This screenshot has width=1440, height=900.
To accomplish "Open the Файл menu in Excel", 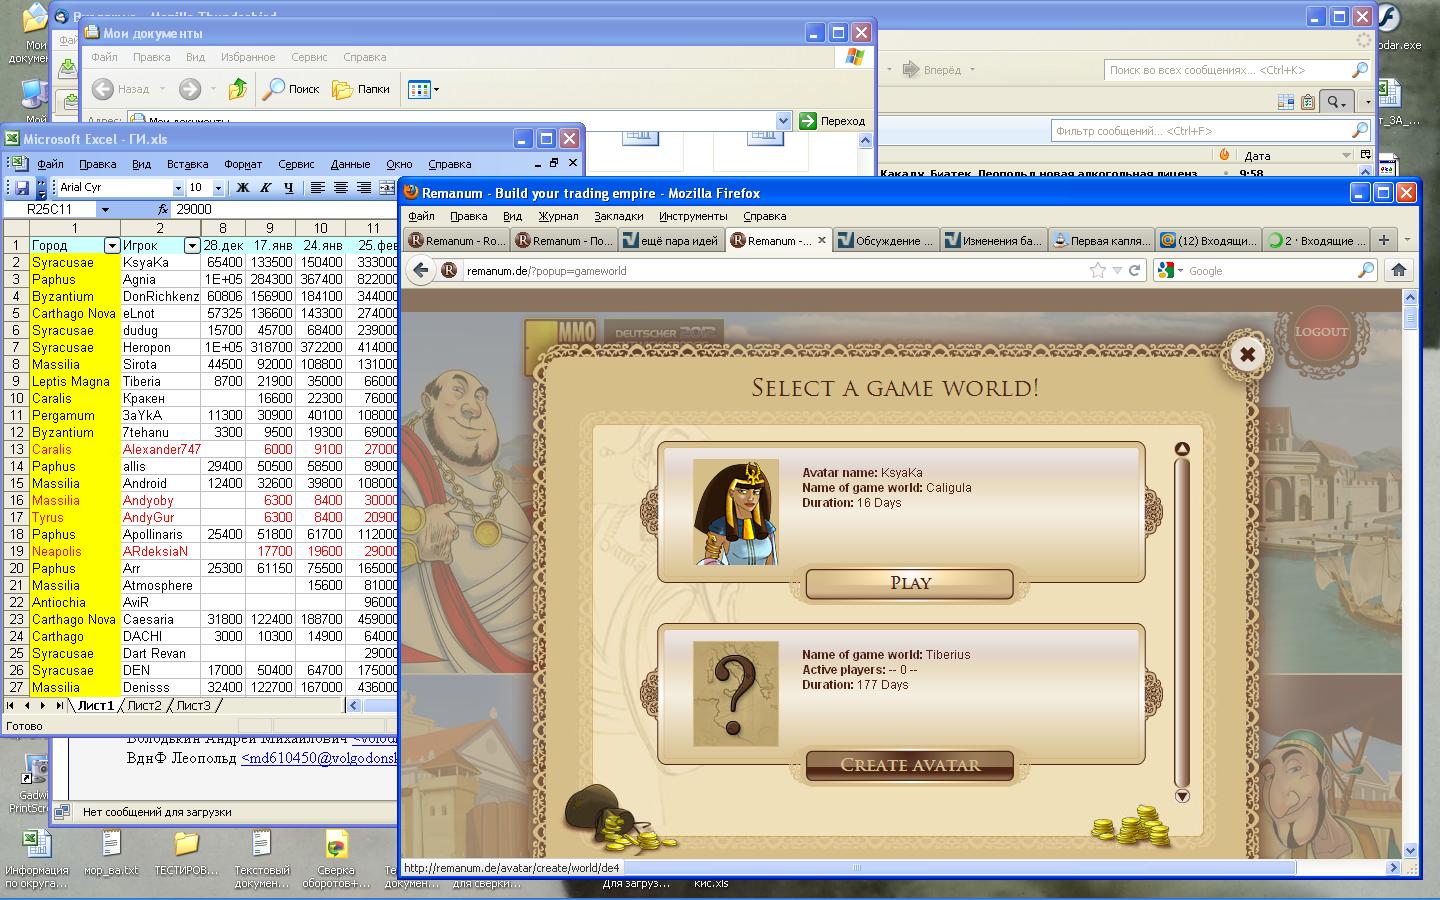I will [50, 164].
